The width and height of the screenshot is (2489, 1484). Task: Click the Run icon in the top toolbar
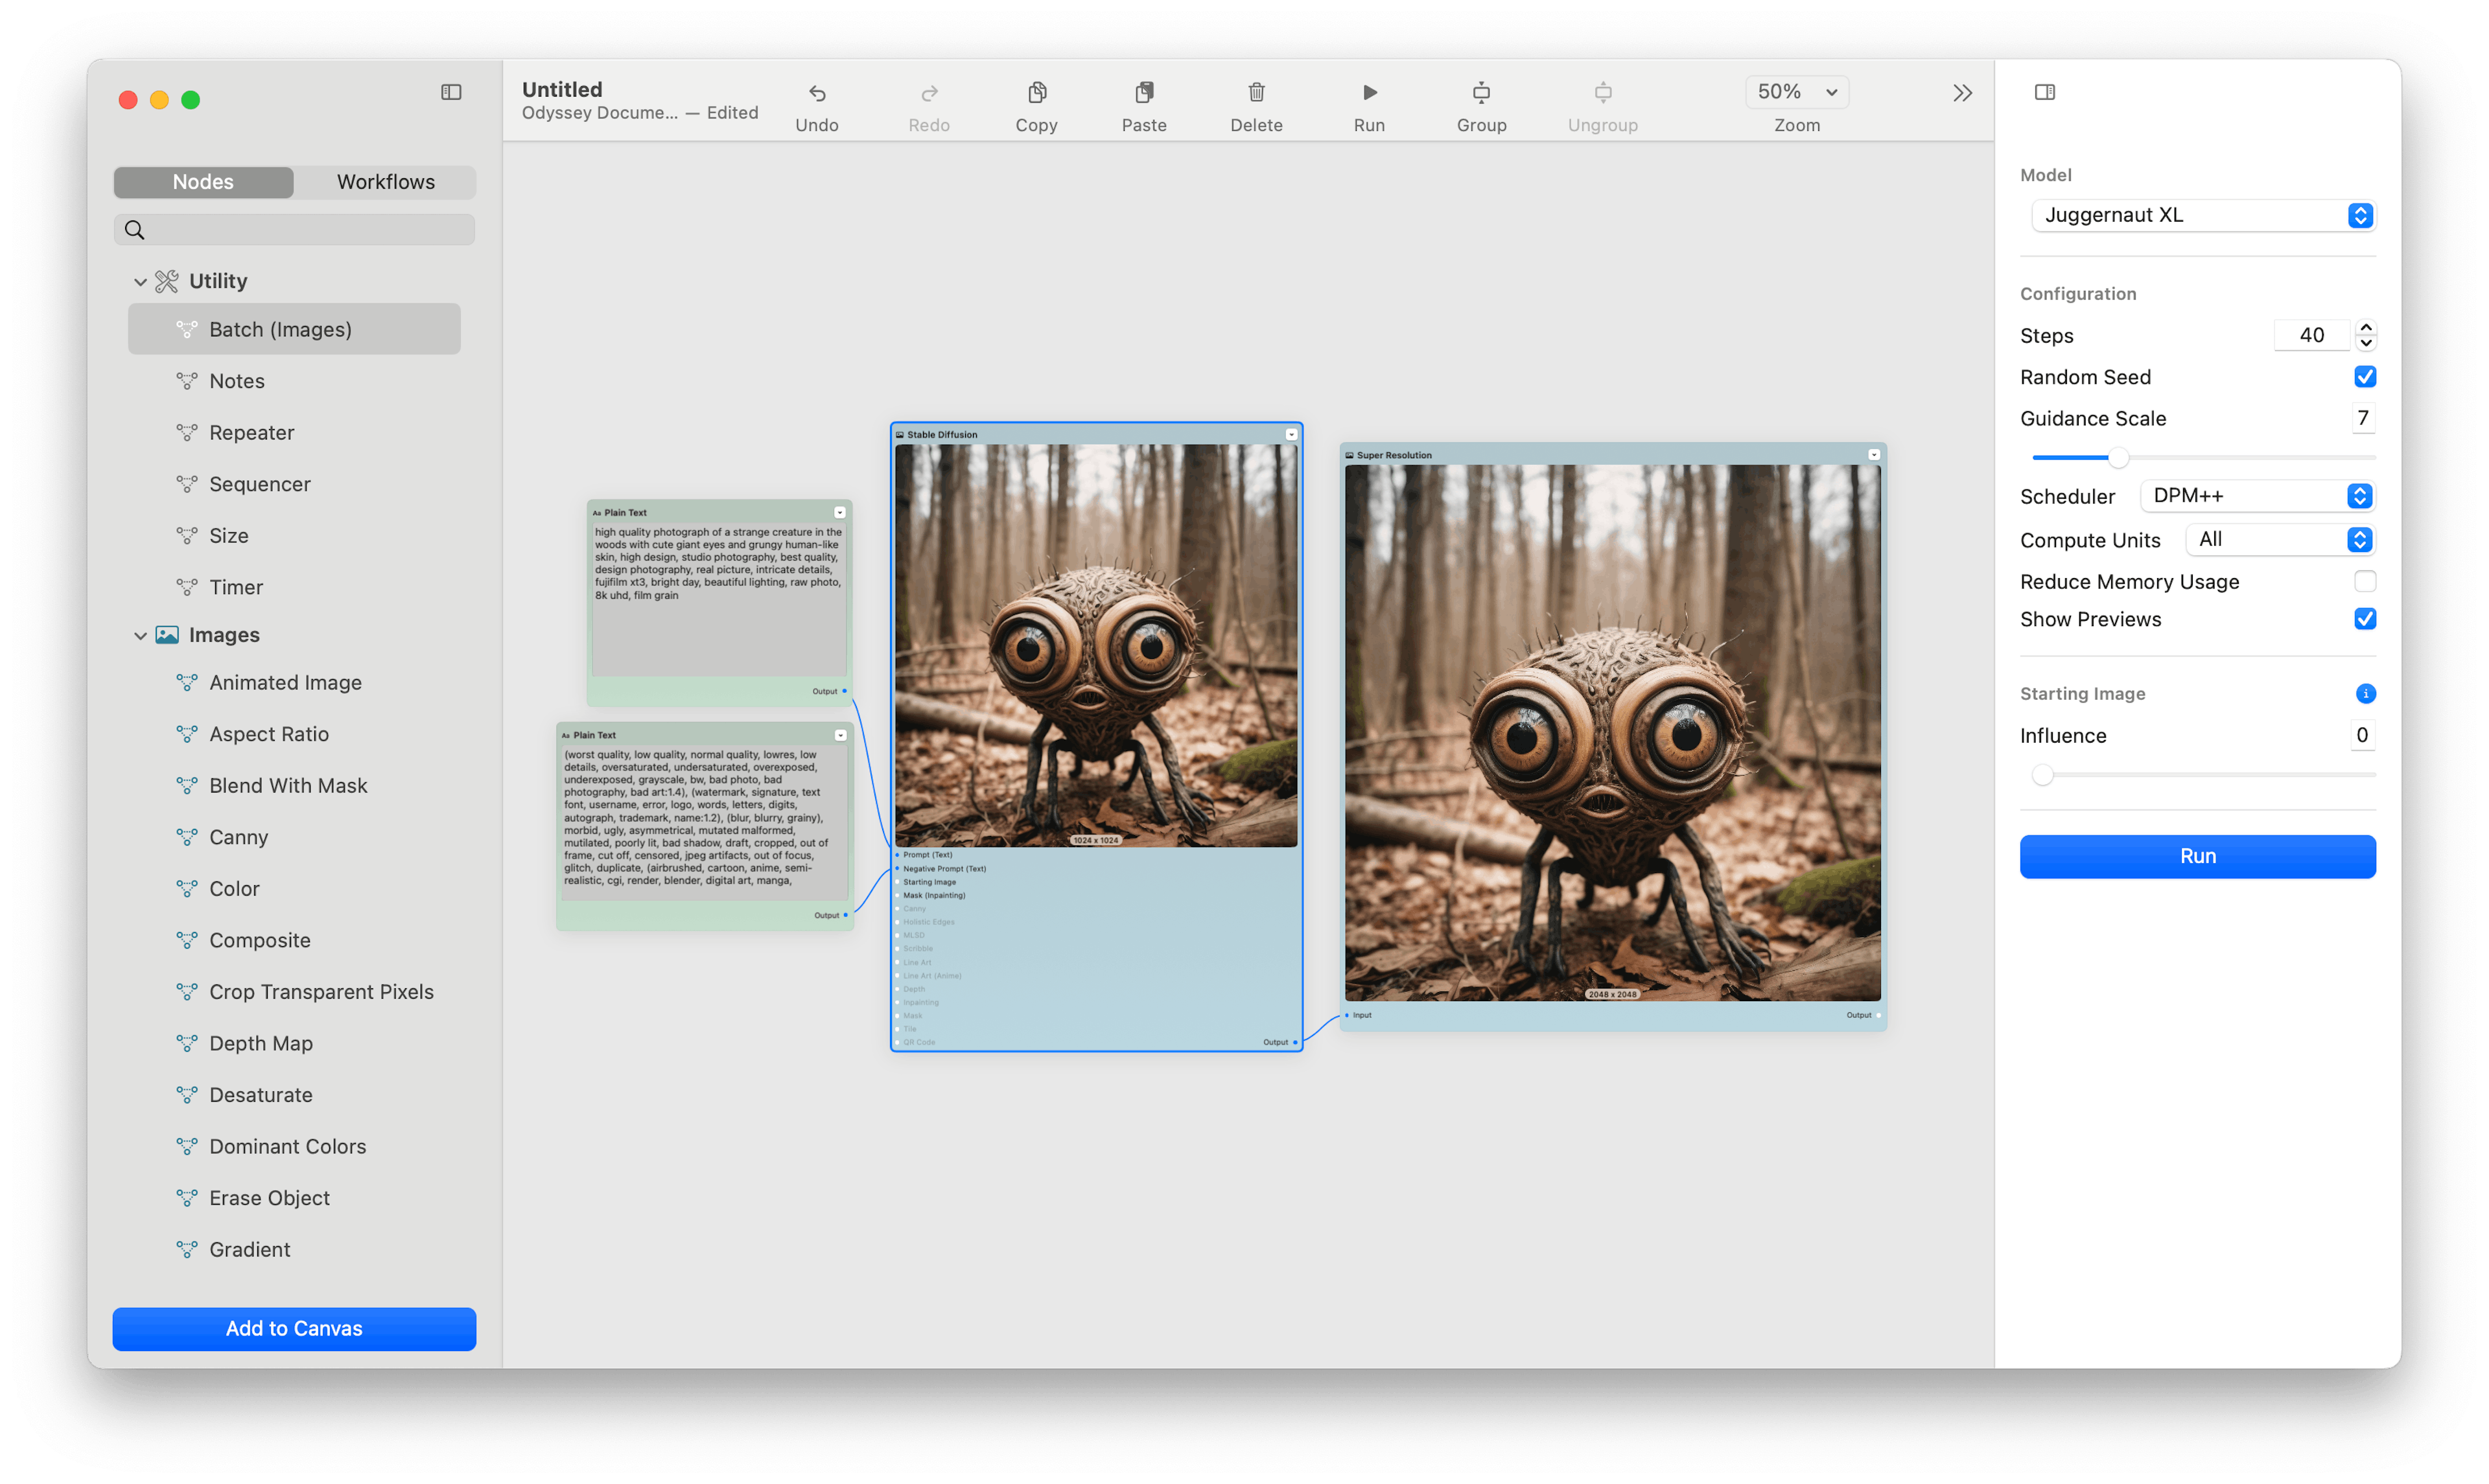[1369, 92]
